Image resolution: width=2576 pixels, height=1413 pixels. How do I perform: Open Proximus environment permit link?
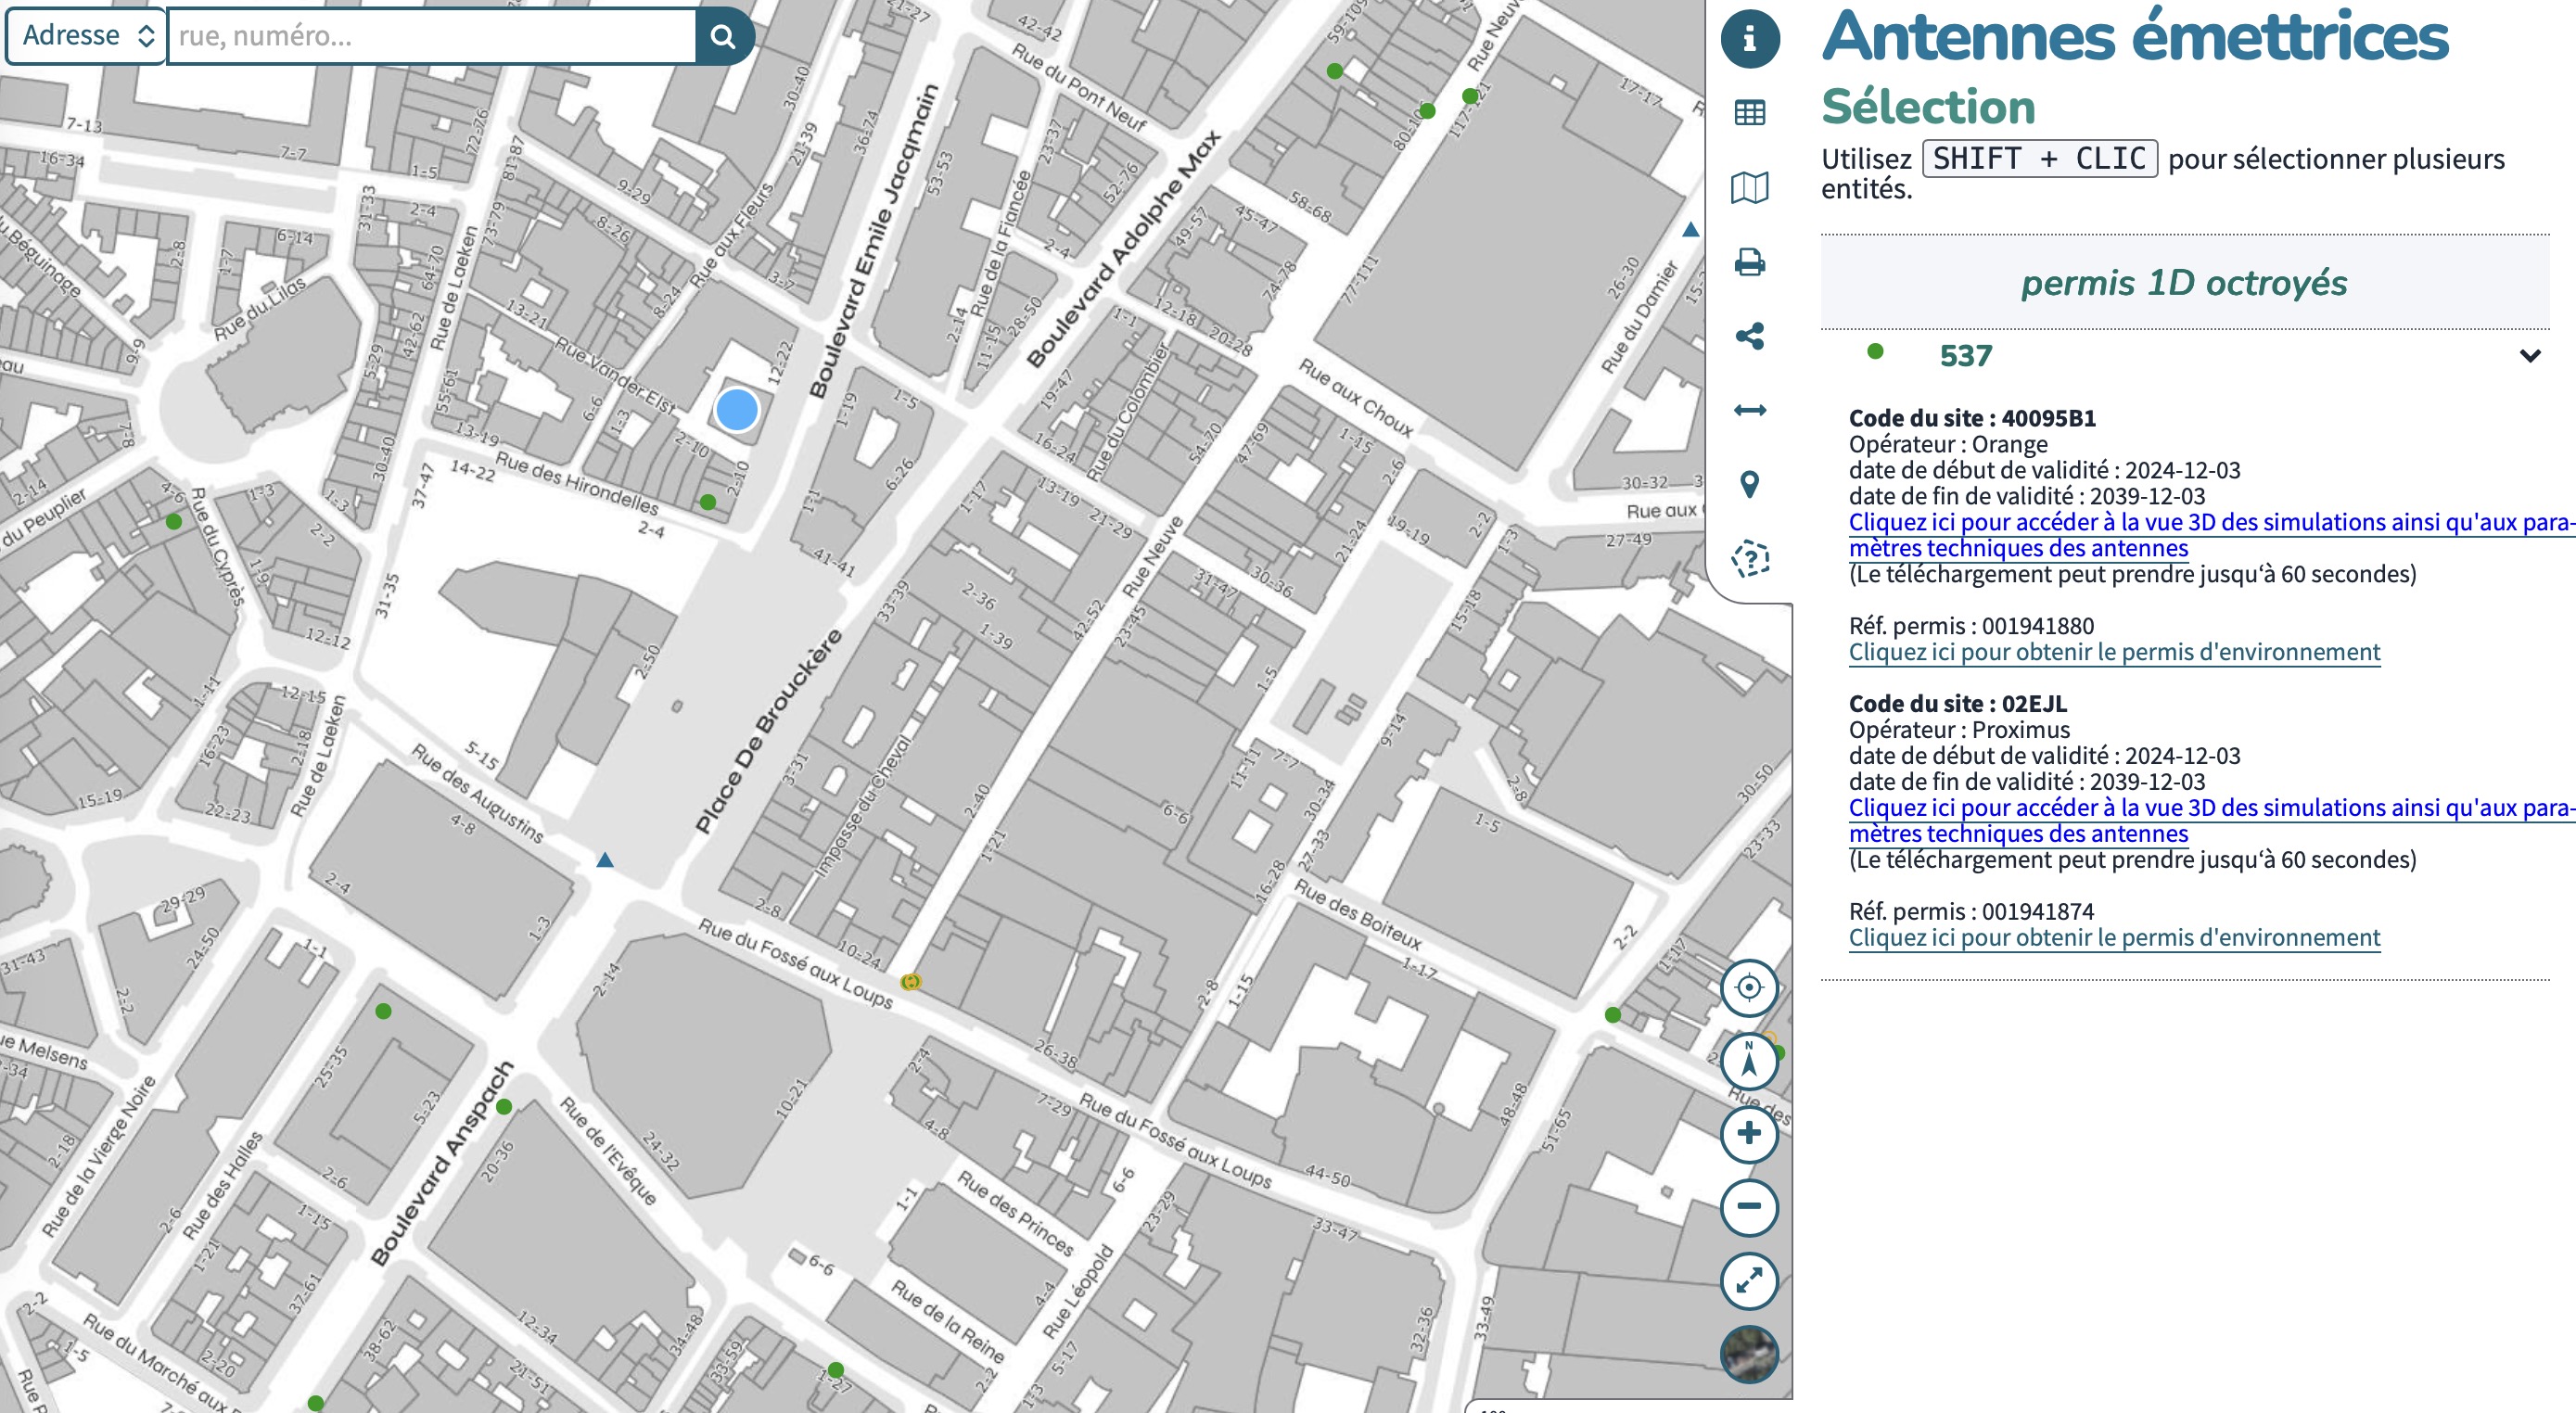[x=2113, y=938]
